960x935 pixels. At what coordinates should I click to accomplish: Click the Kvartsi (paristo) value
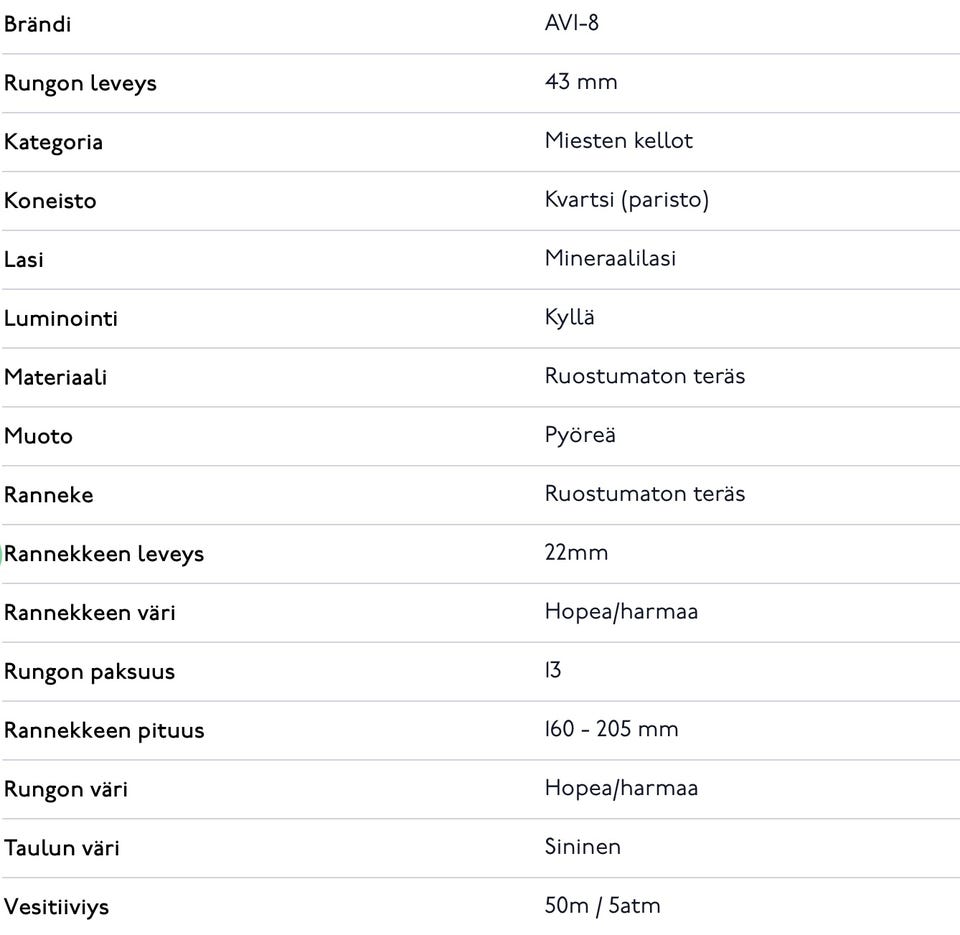[626, 200]
